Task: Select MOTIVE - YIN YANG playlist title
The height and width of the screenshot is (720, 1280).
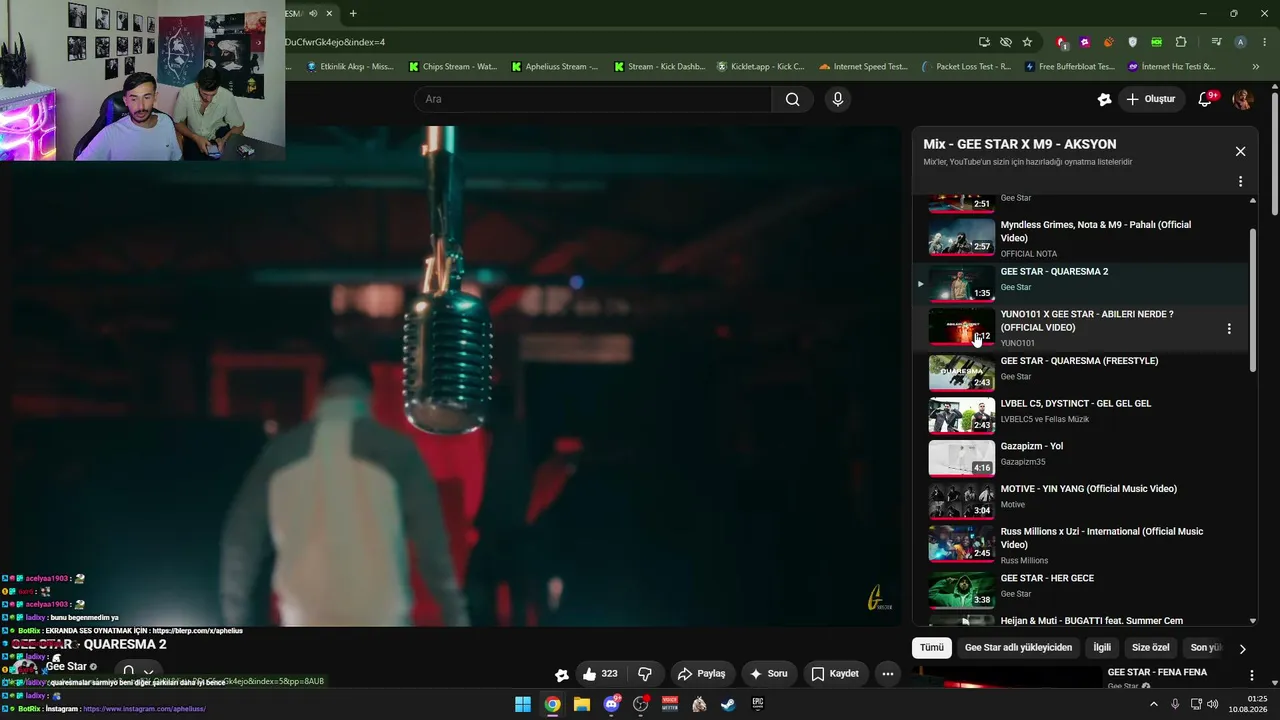Action: point(1089,489)
